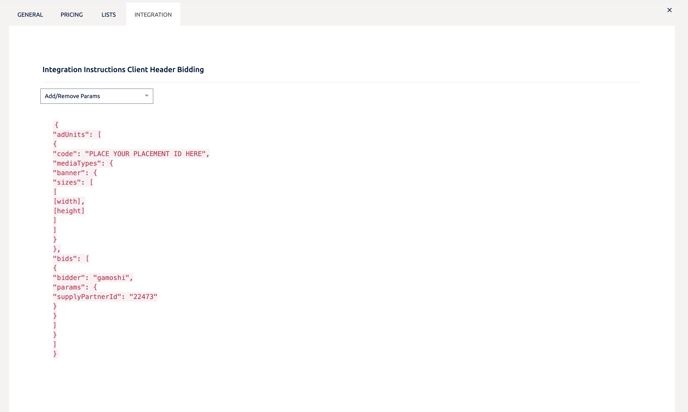Click the "mediaTypes": { line
The image size is (688, 412).
(83, 163)
